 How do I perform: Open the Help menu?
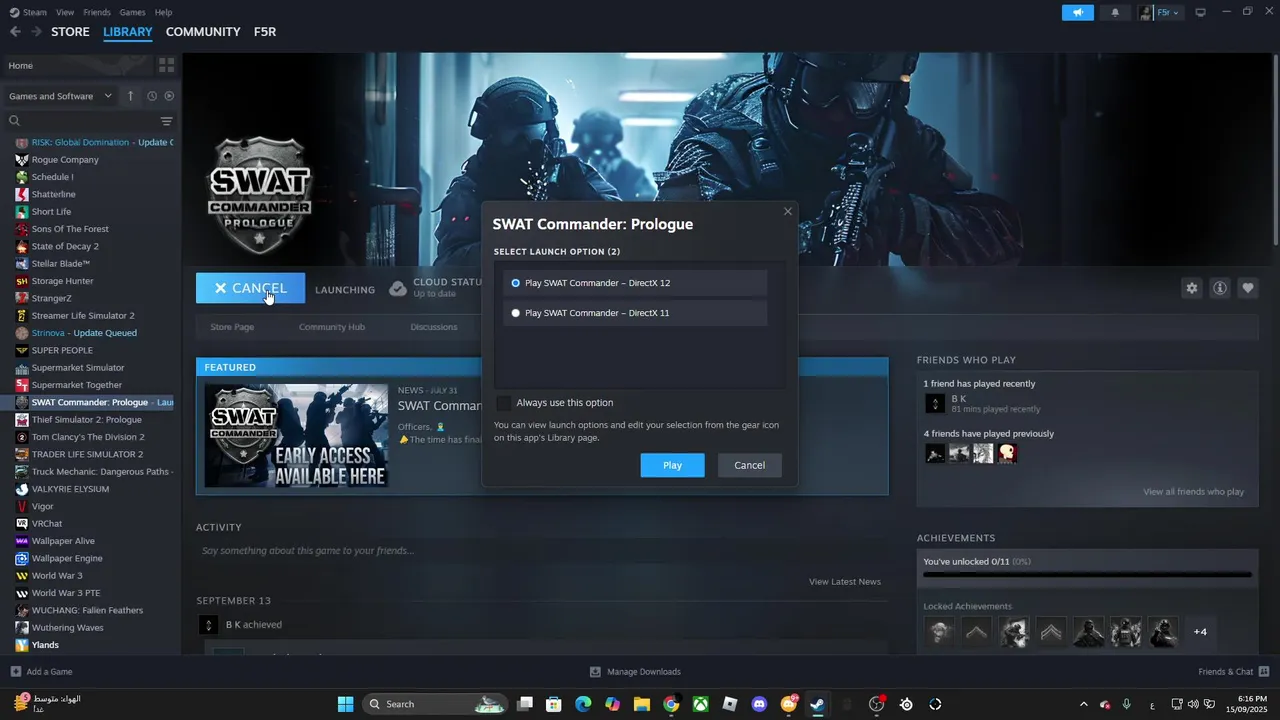point(163,12)
